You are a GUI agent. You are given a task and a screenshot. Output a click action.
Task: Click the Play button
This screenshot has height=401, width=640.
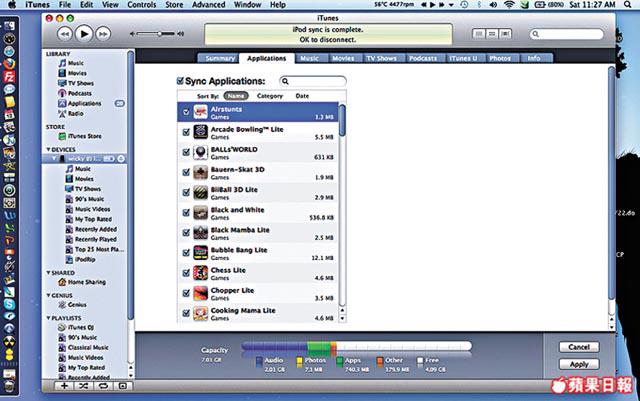pos(84,34)
